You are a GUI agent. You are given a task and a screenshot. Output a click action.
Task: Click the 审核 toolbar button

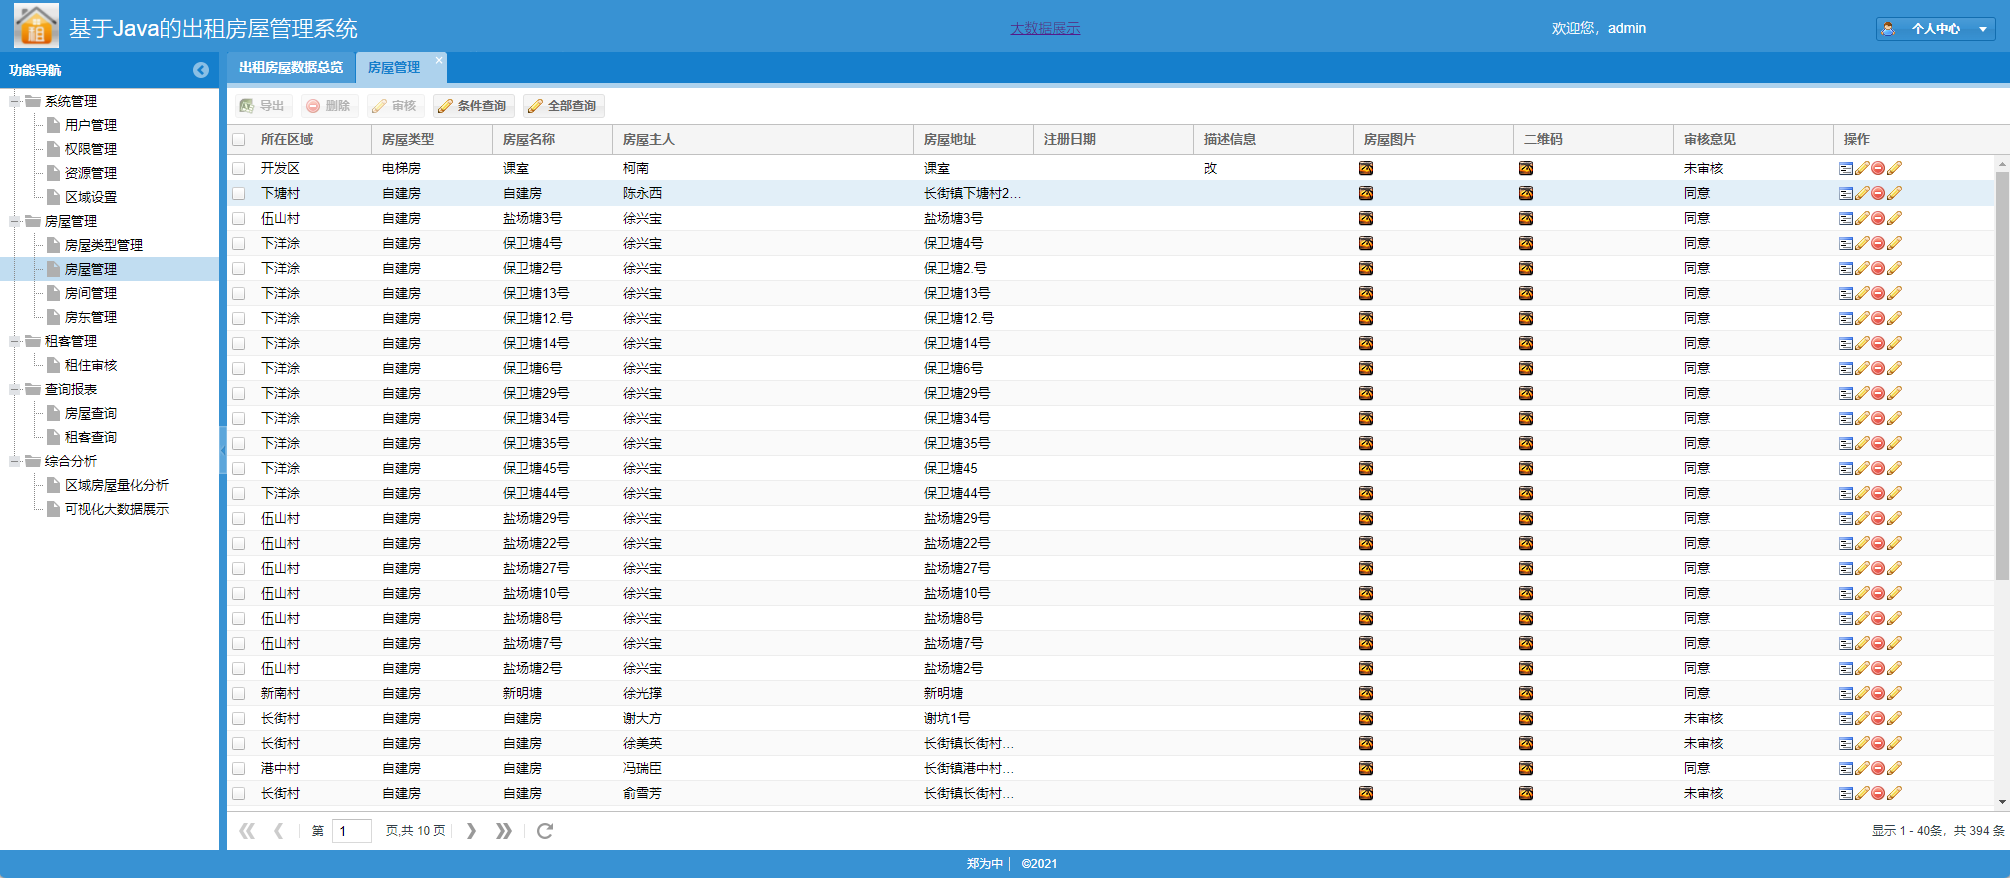[x=394, y=106]
